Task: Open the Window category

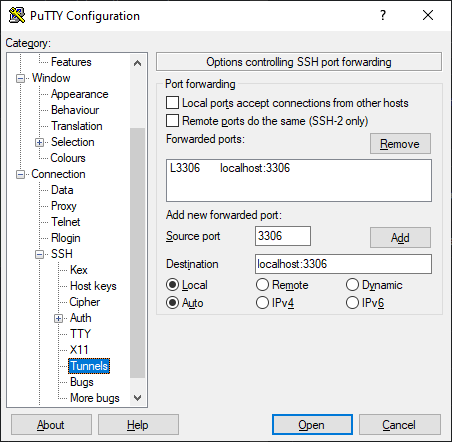Action: (x=51, y=78)
